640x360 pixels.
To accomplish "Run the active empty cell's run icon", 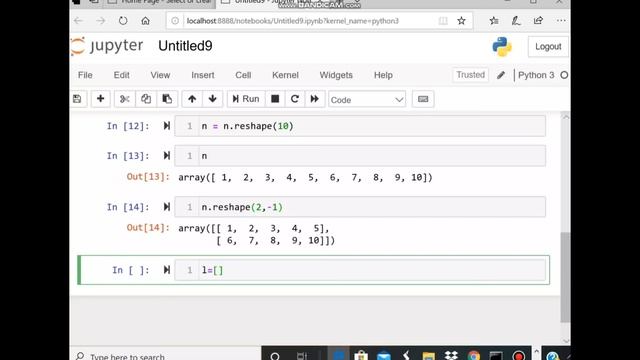I will point(167,270).
